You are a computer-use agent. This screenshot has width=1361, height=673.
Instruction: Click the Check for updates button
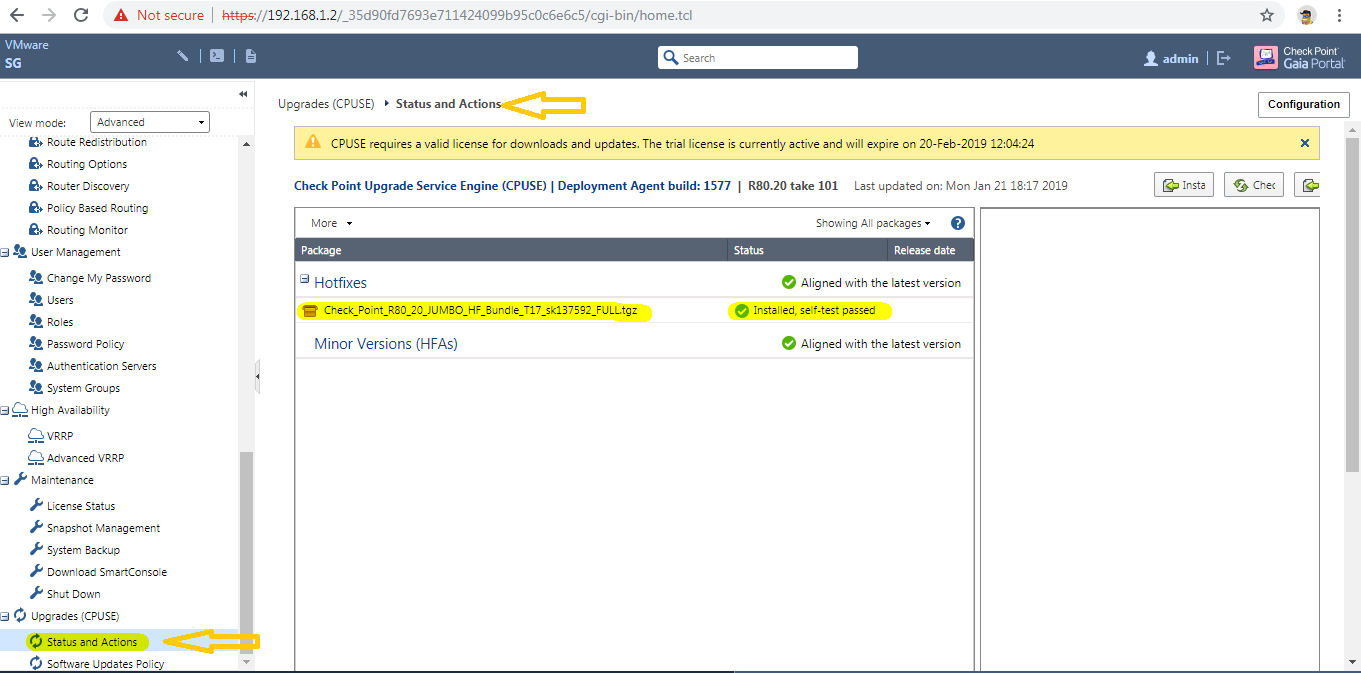click(1254, 185)
